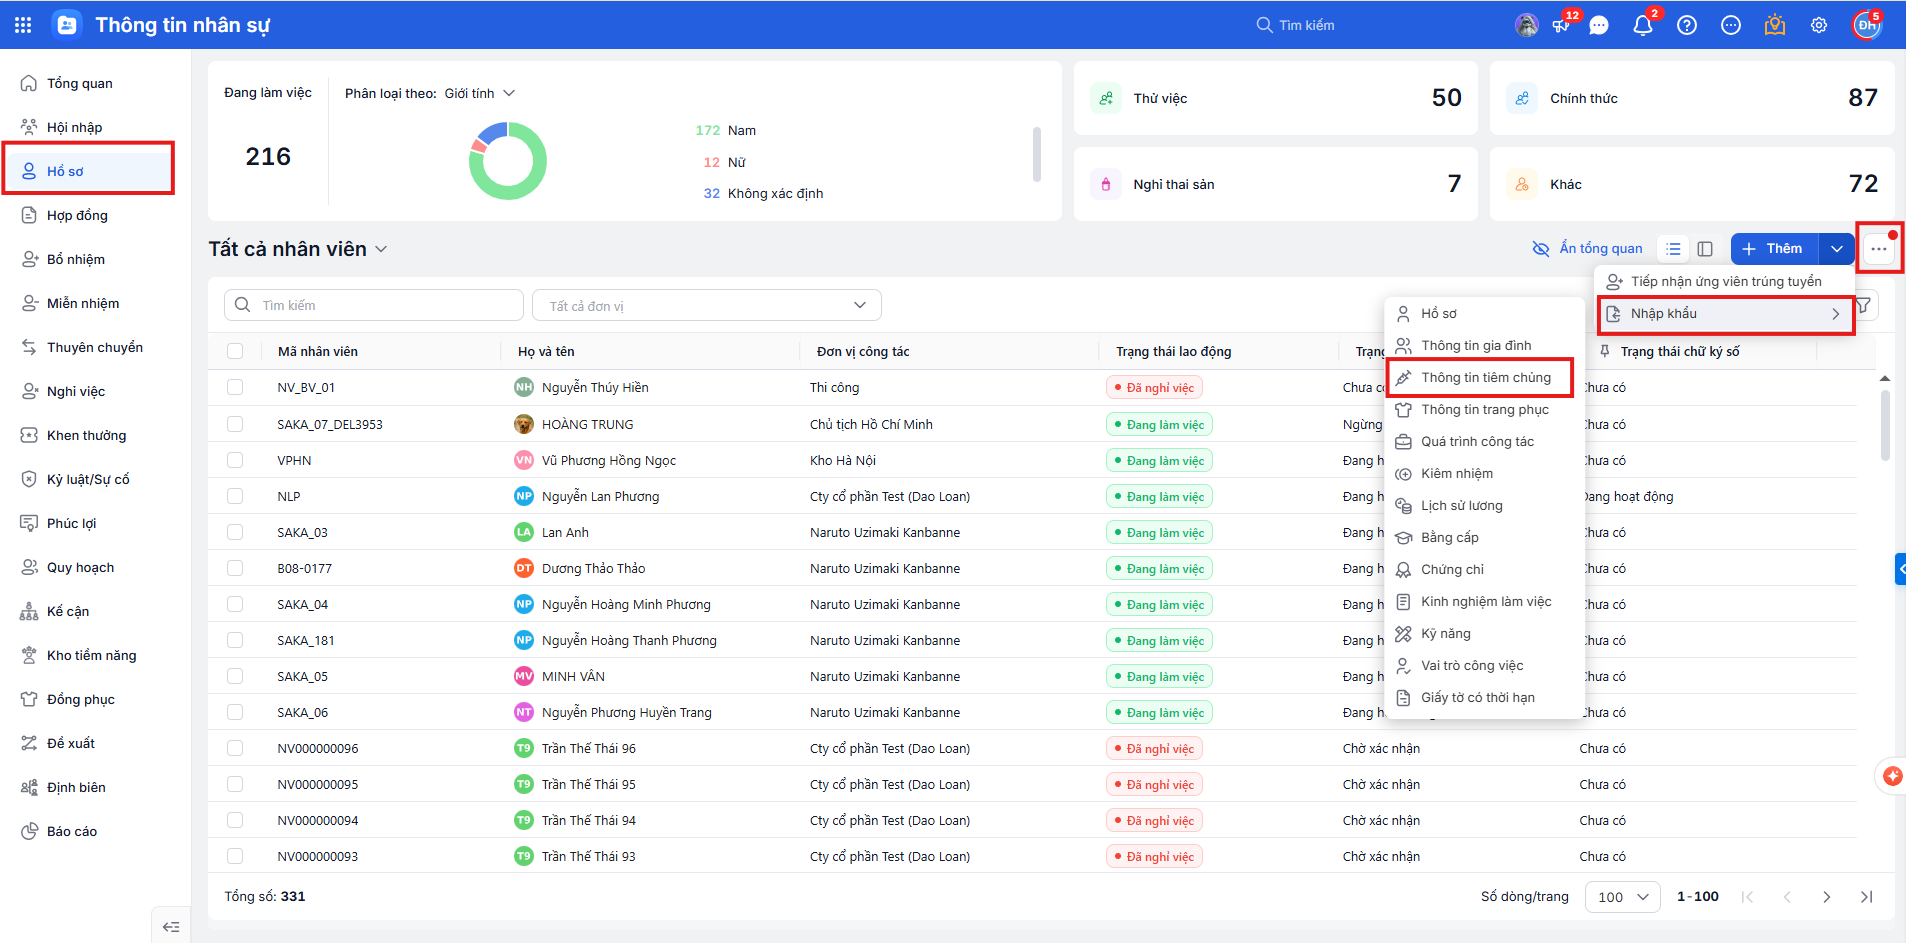Screen dimensions: 1906x943
Task: Select Lịch sử lương import option
Action: click(1484, 506)
